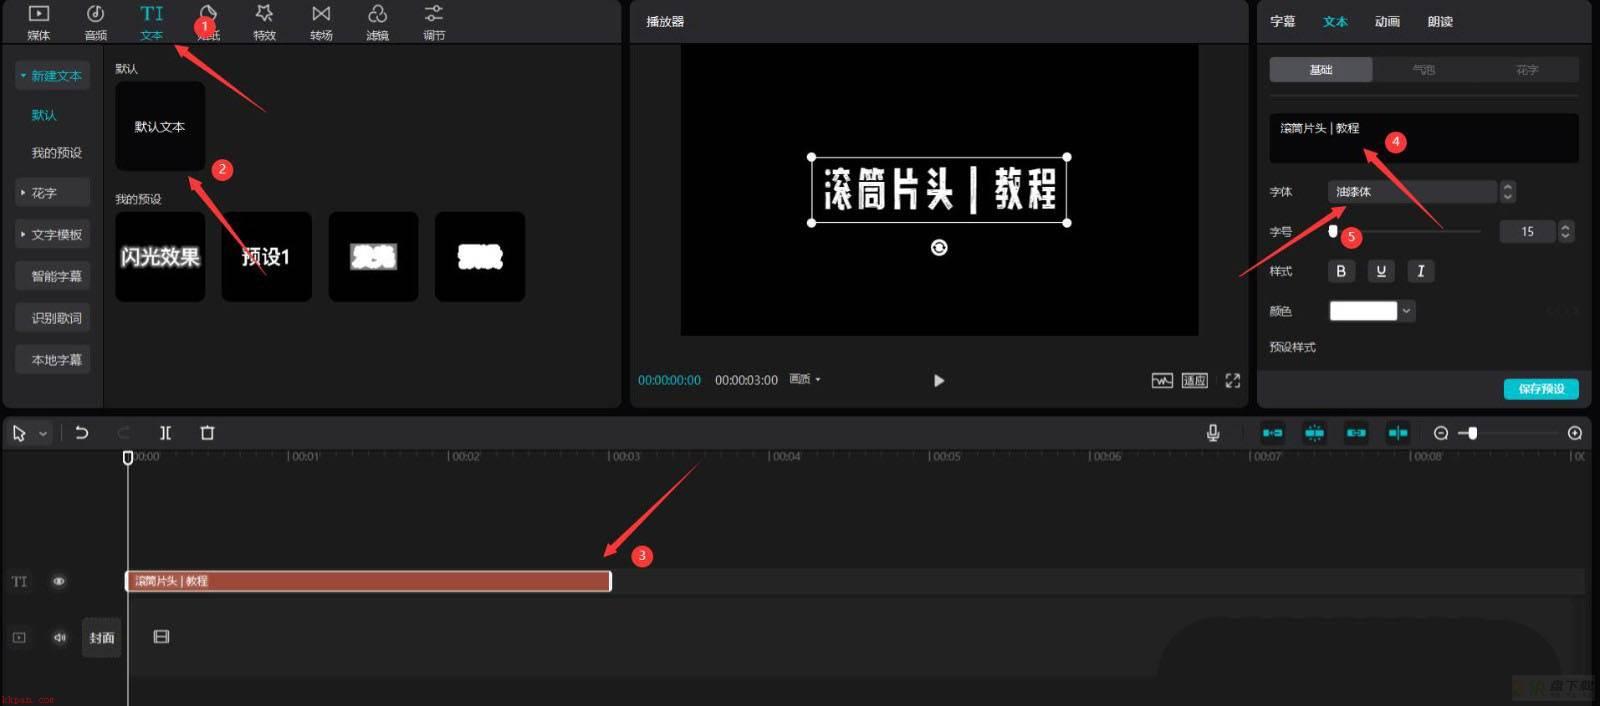Open 本地字幕 in the sidebar

click(52, 360)
